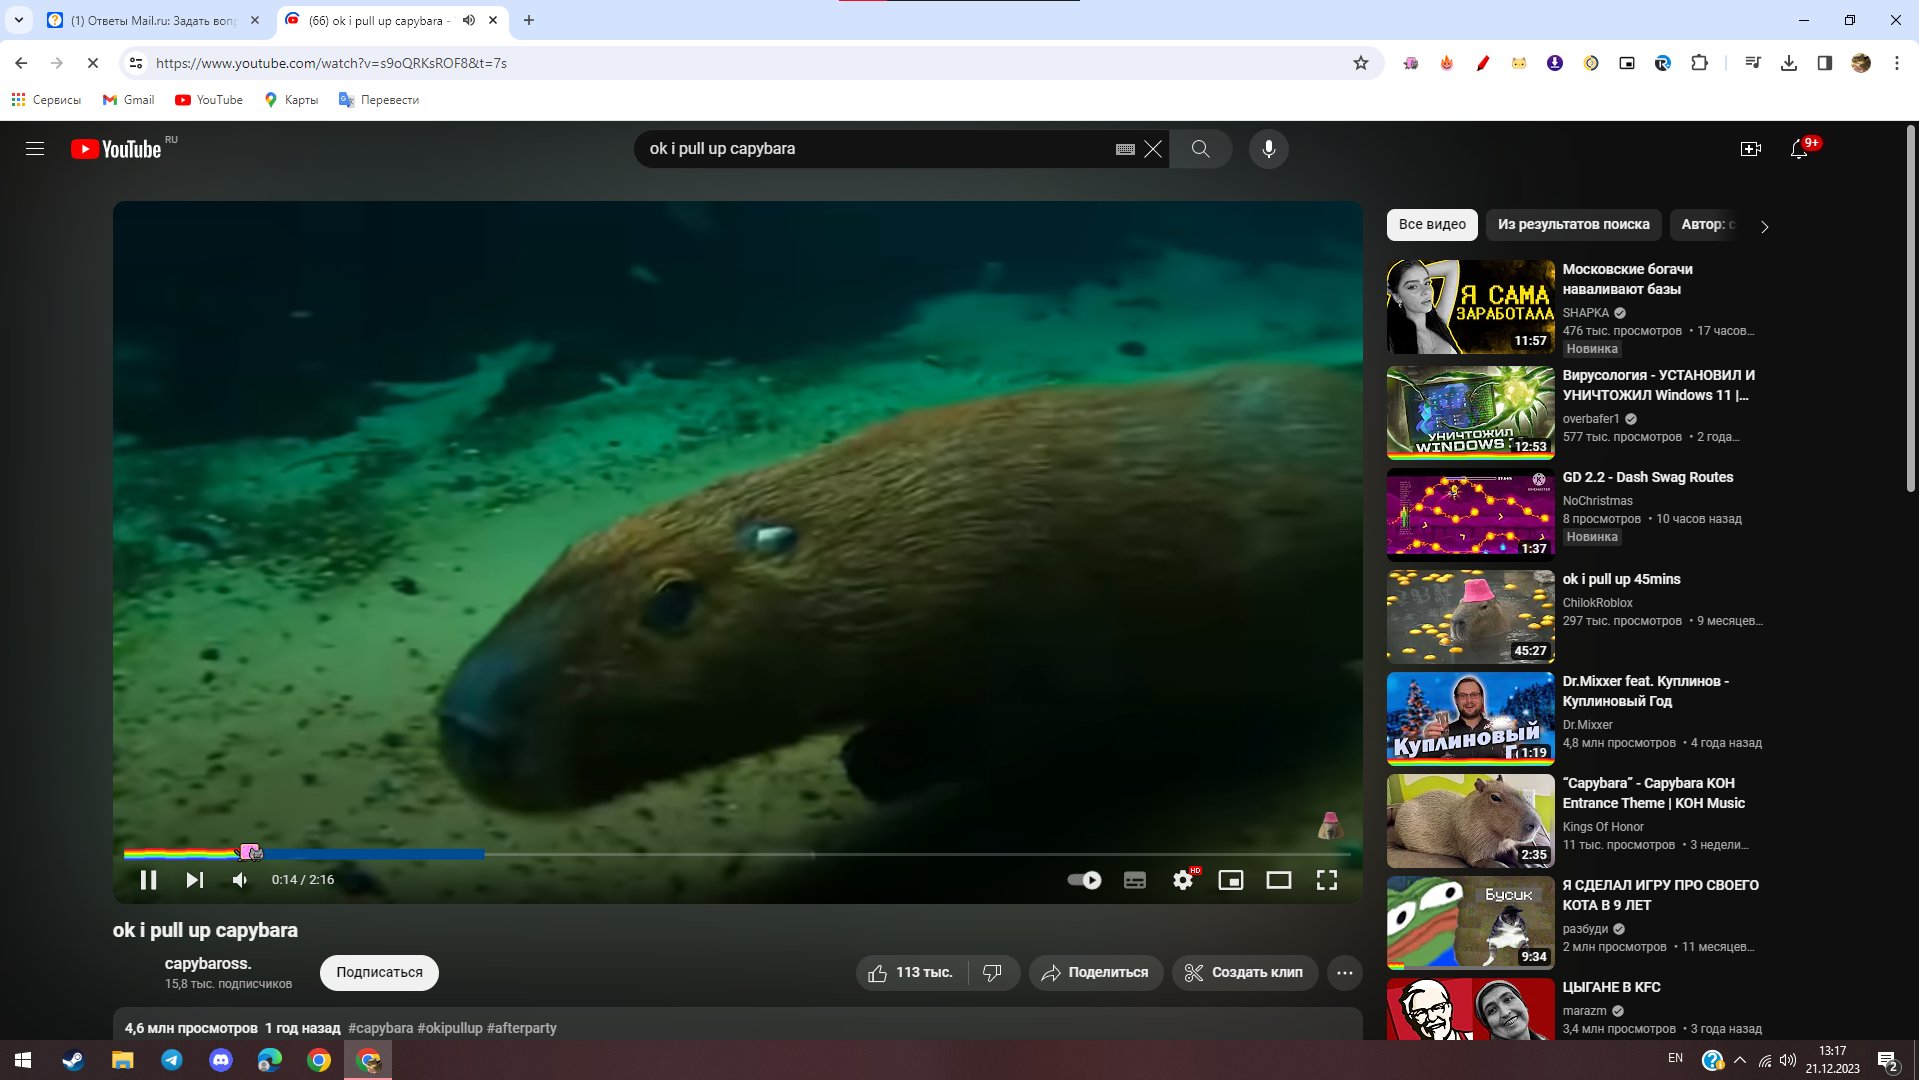Launch Steam from the taskbar
The width and height of the screenshot is (1919, 1080).
73,1060
